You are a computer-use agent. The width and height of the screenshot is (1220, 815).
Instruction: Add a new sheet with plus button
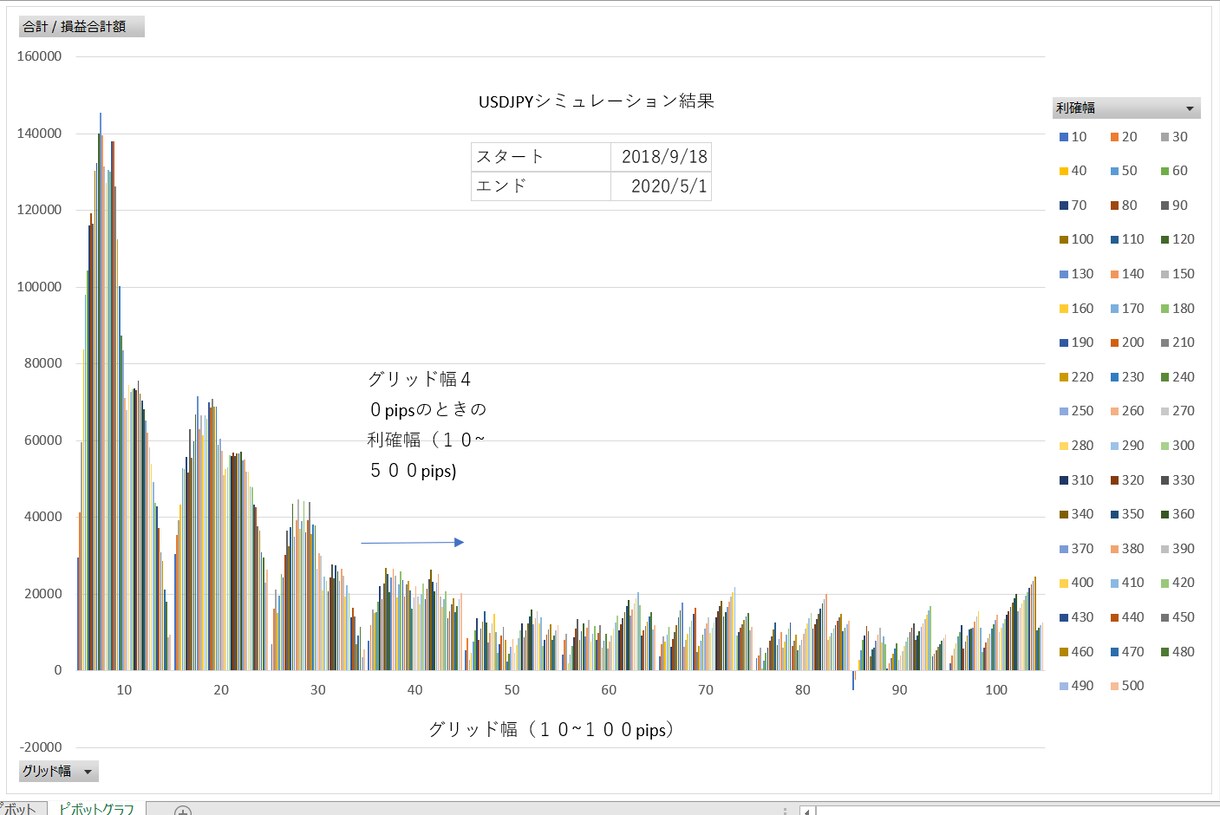[183, 810]
